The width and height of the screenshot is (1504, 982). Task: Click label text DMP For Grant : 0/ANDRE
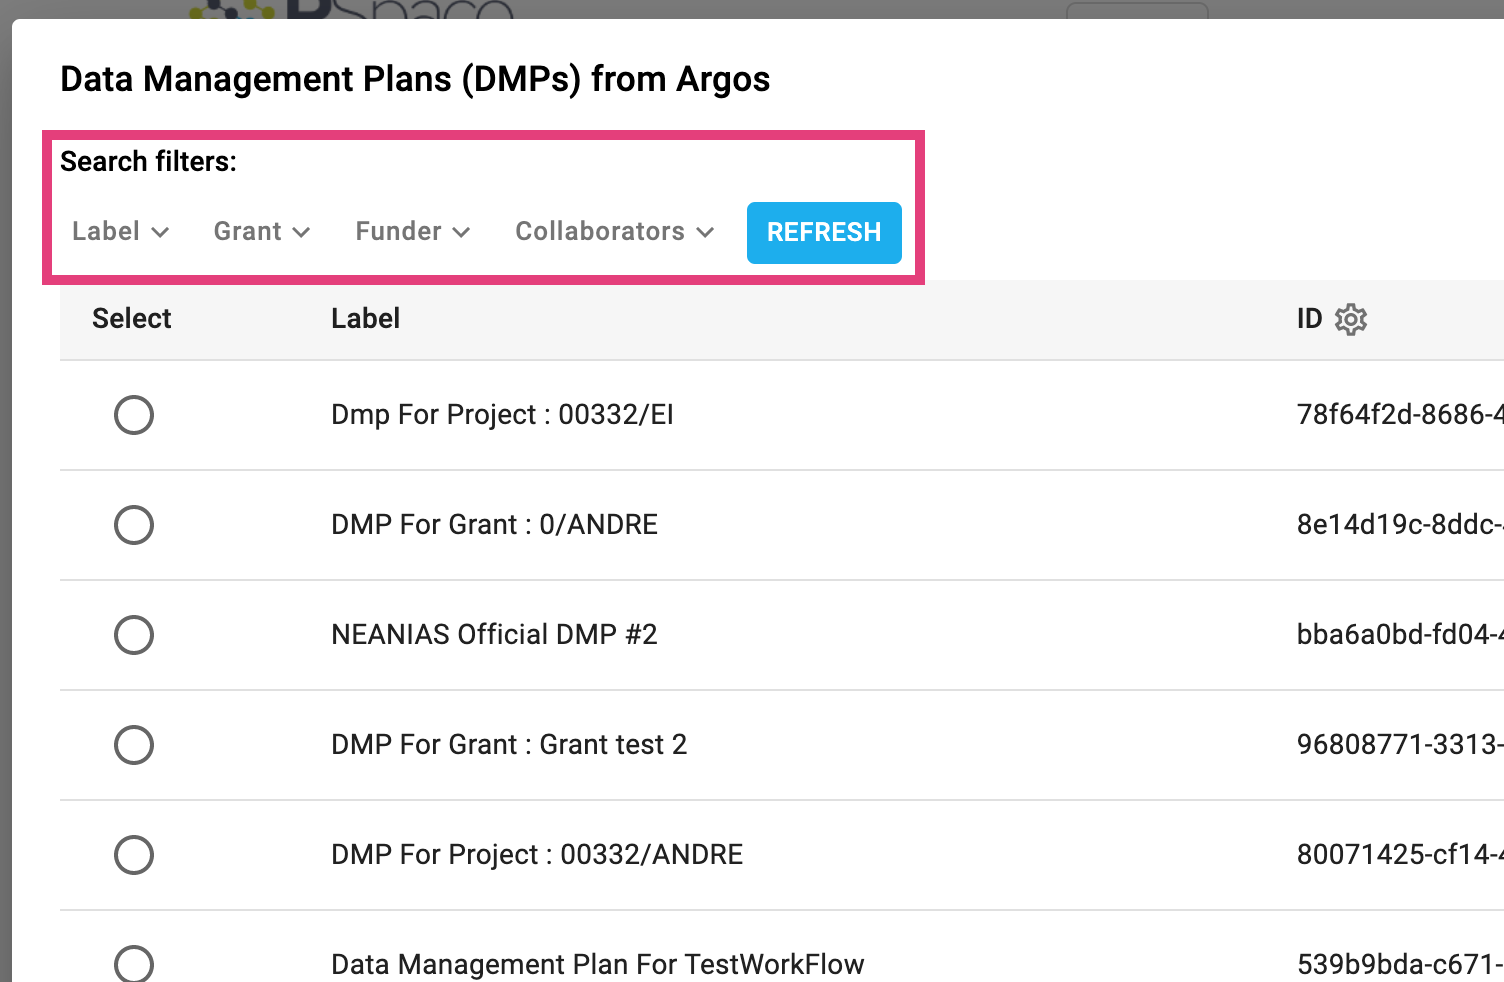click(495, 525)
